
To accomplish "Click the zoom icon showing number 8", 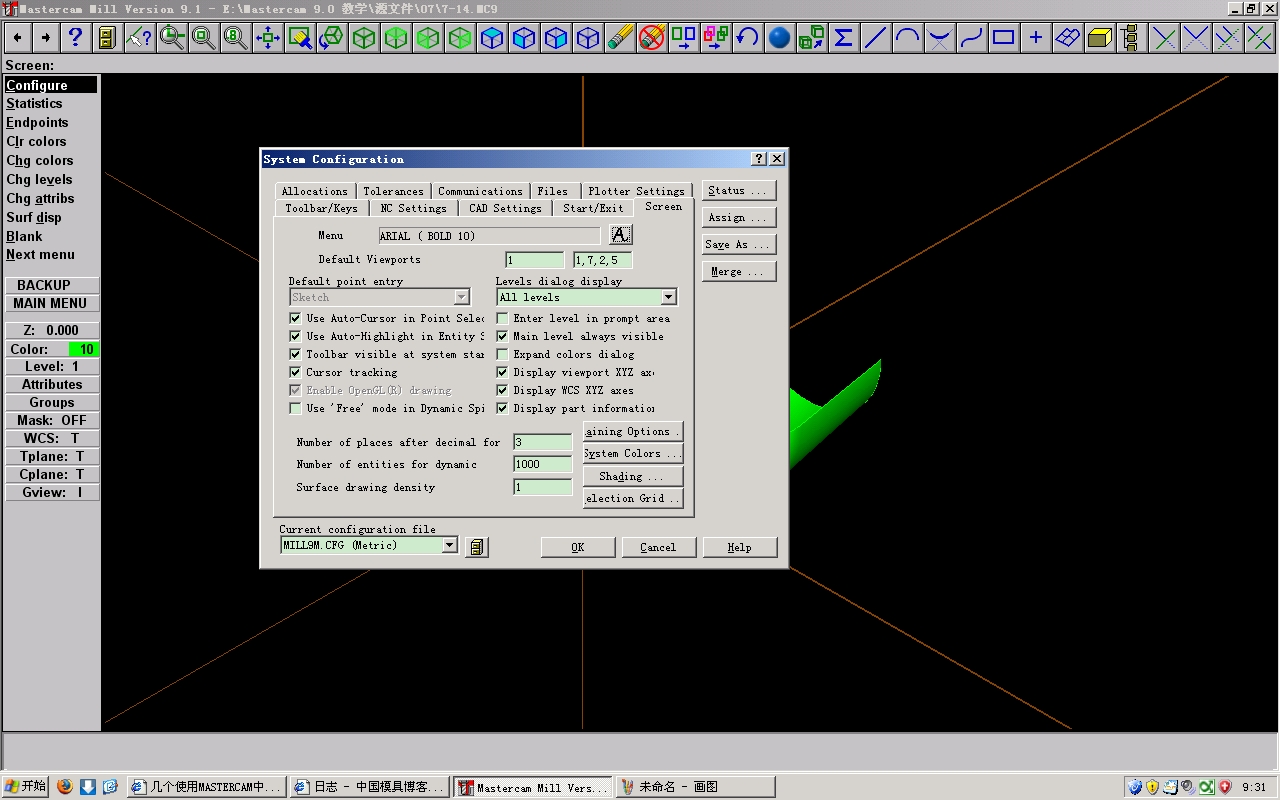I will point(236,38).
